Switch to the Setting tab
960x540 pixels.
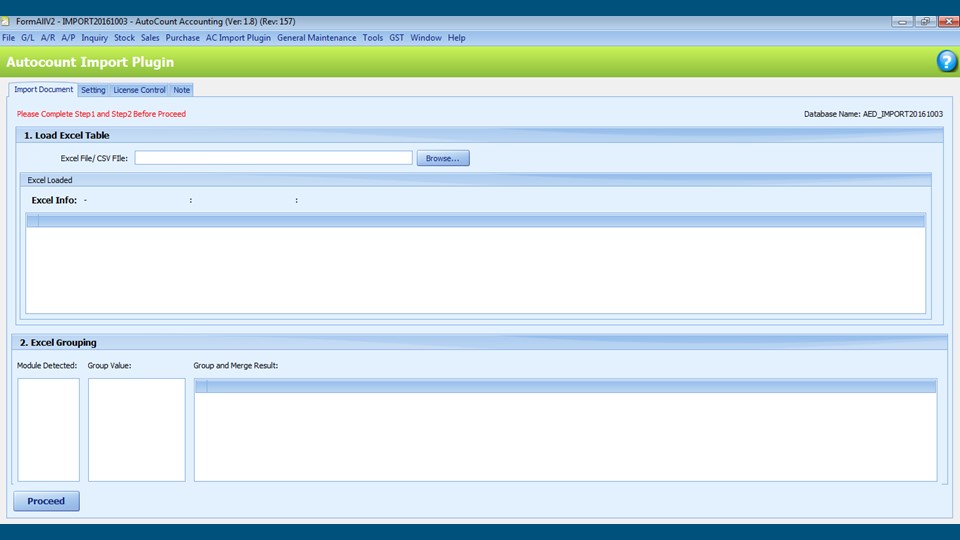93,90
